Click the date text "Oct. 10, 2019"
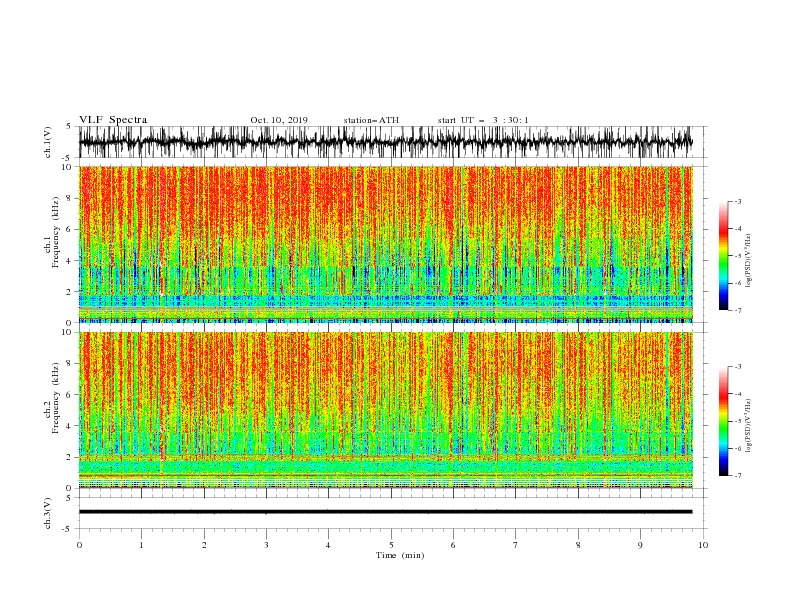The height and width of the screenshot is (612, 792). pos(279,120)
